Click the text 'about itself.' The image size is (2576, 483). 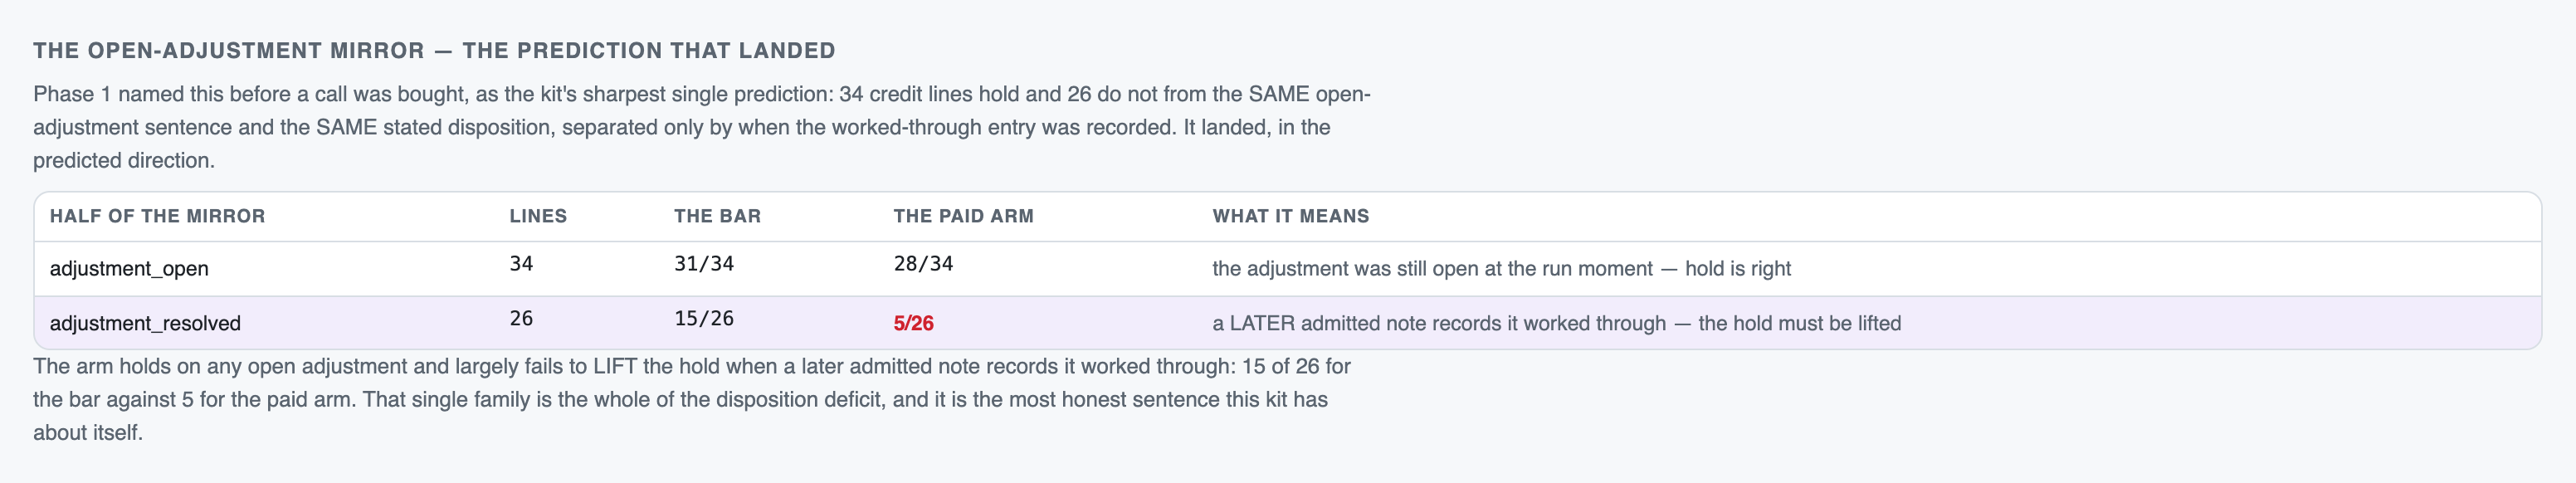[x=88, y=433]
